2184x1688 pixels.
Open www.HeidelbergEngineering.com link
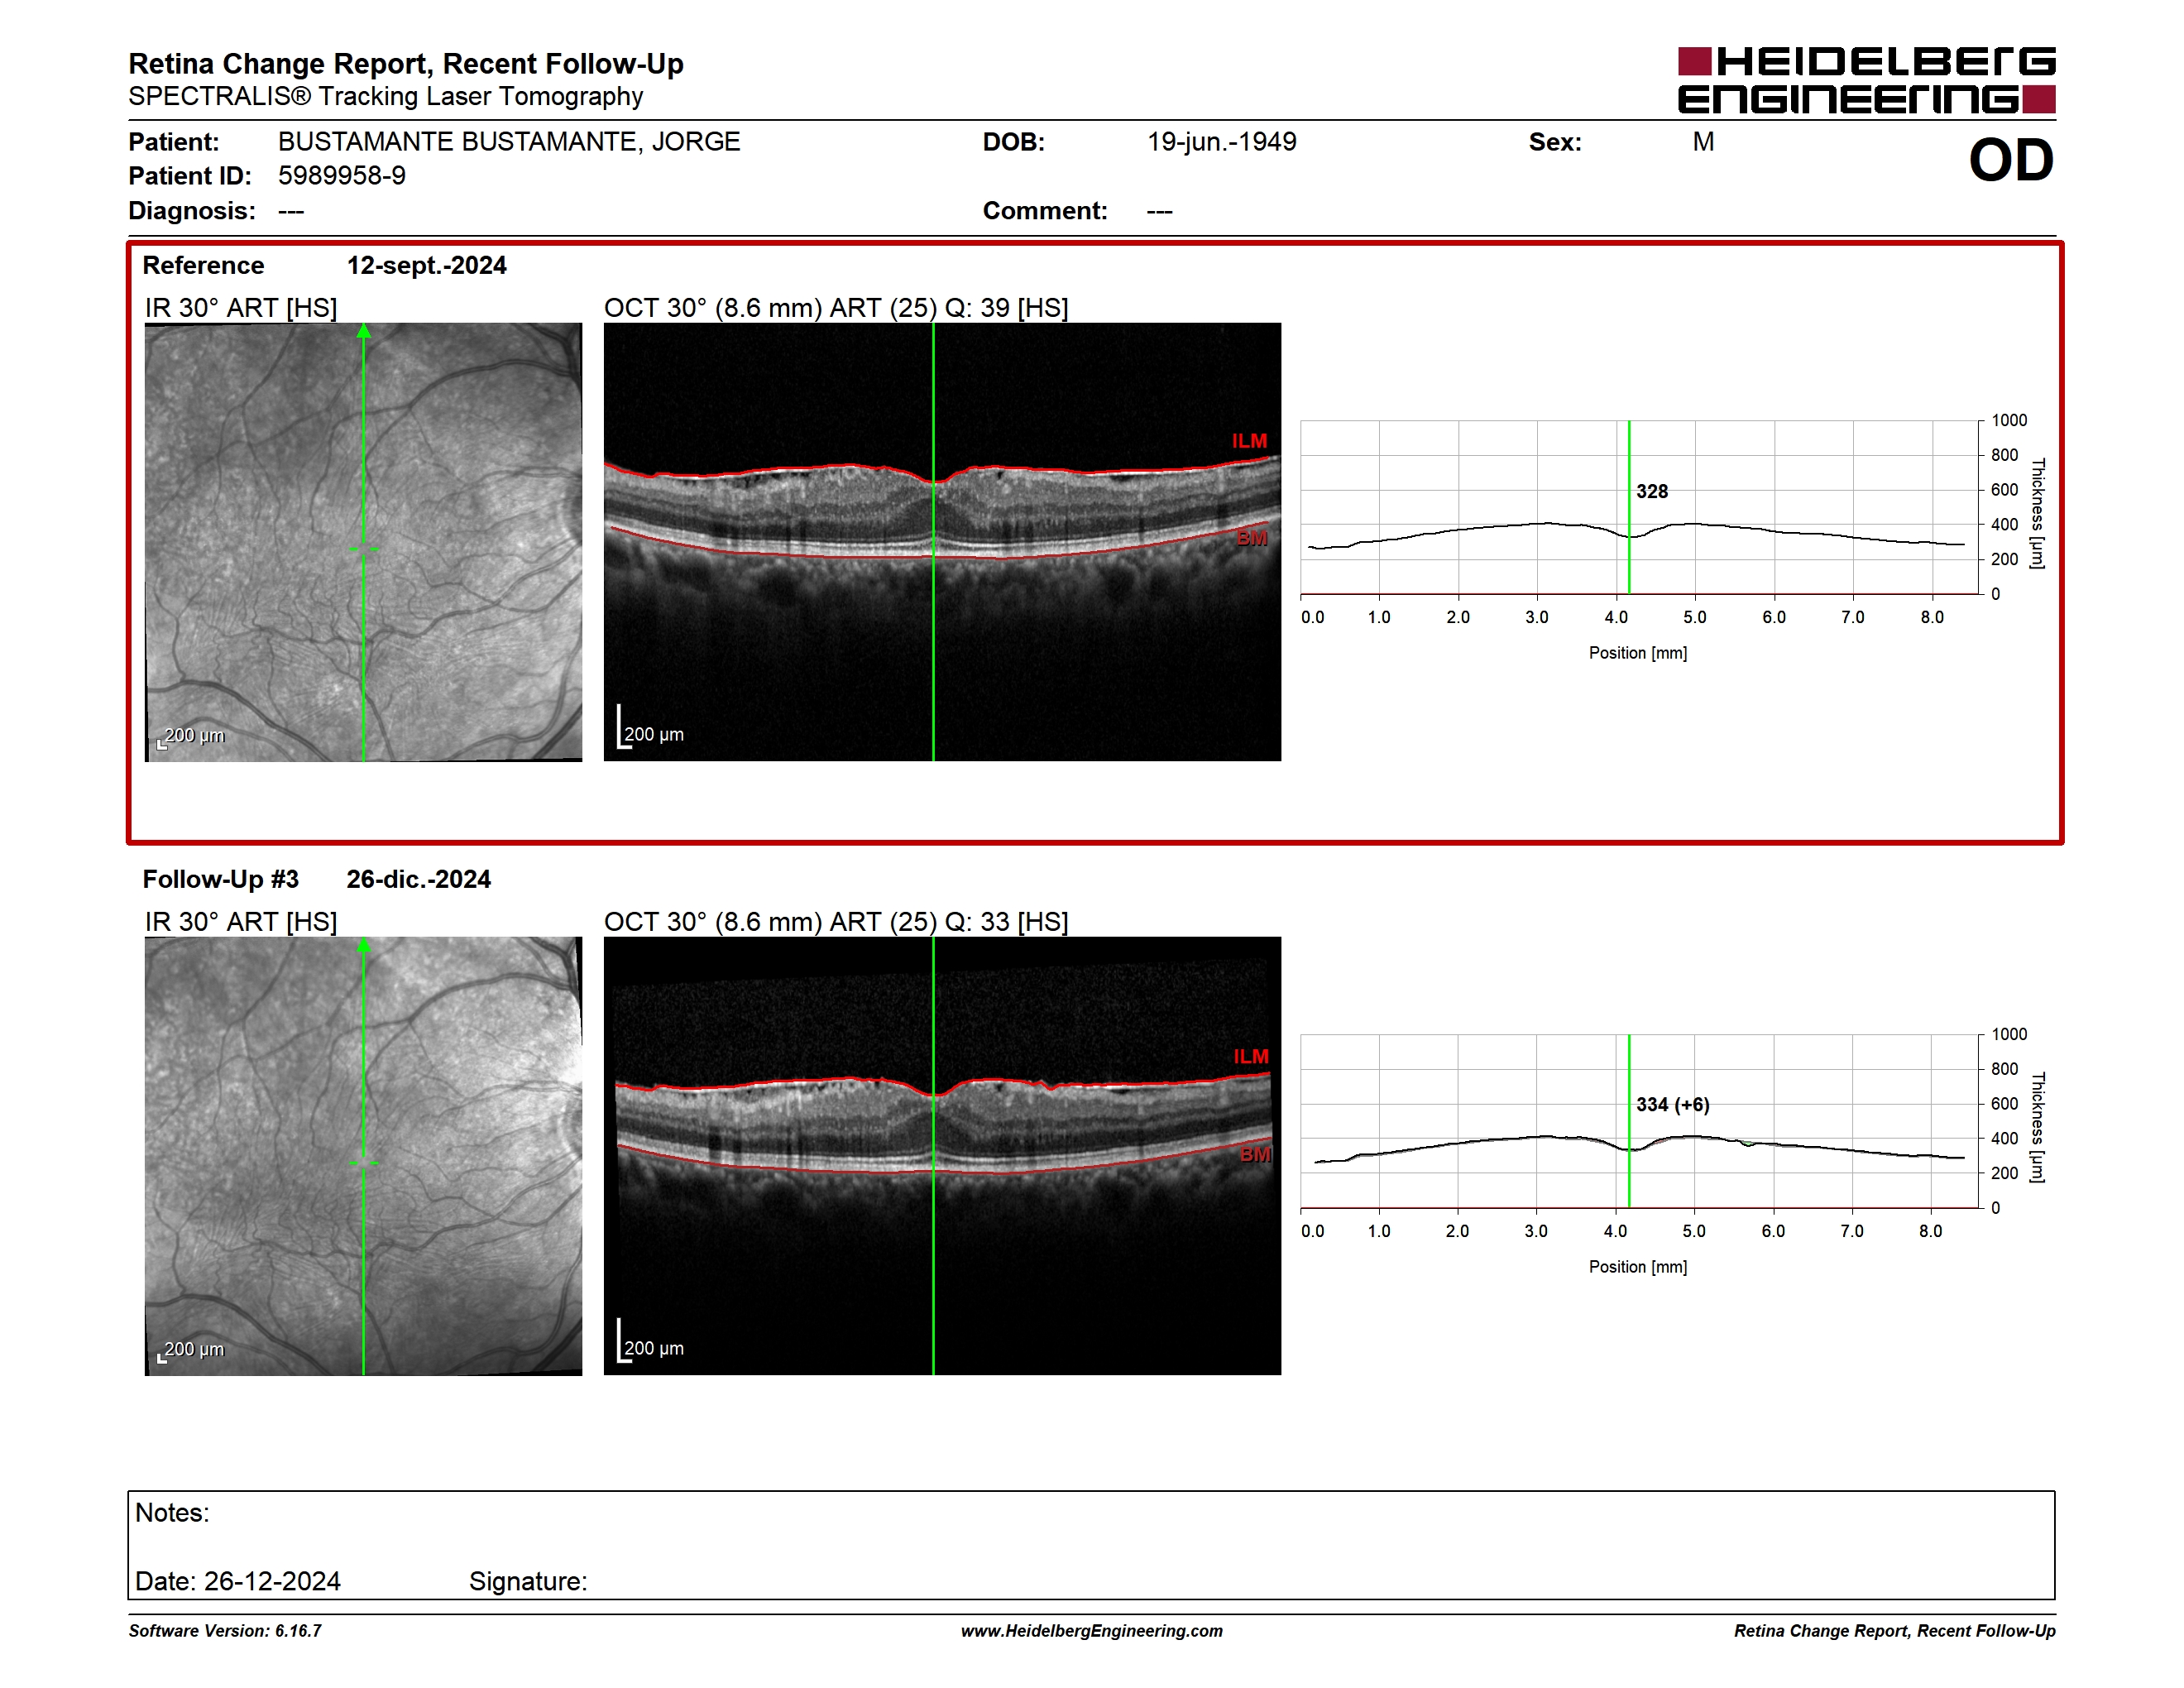click(x=1092, y=1631)
